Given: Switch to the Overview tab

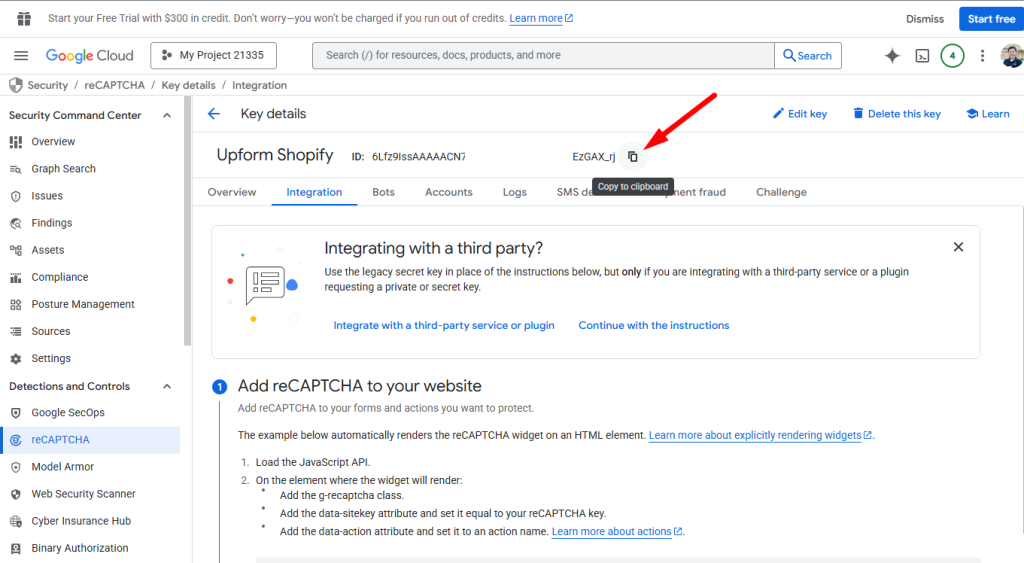Looking at the screenshot, I should (232, 192).
